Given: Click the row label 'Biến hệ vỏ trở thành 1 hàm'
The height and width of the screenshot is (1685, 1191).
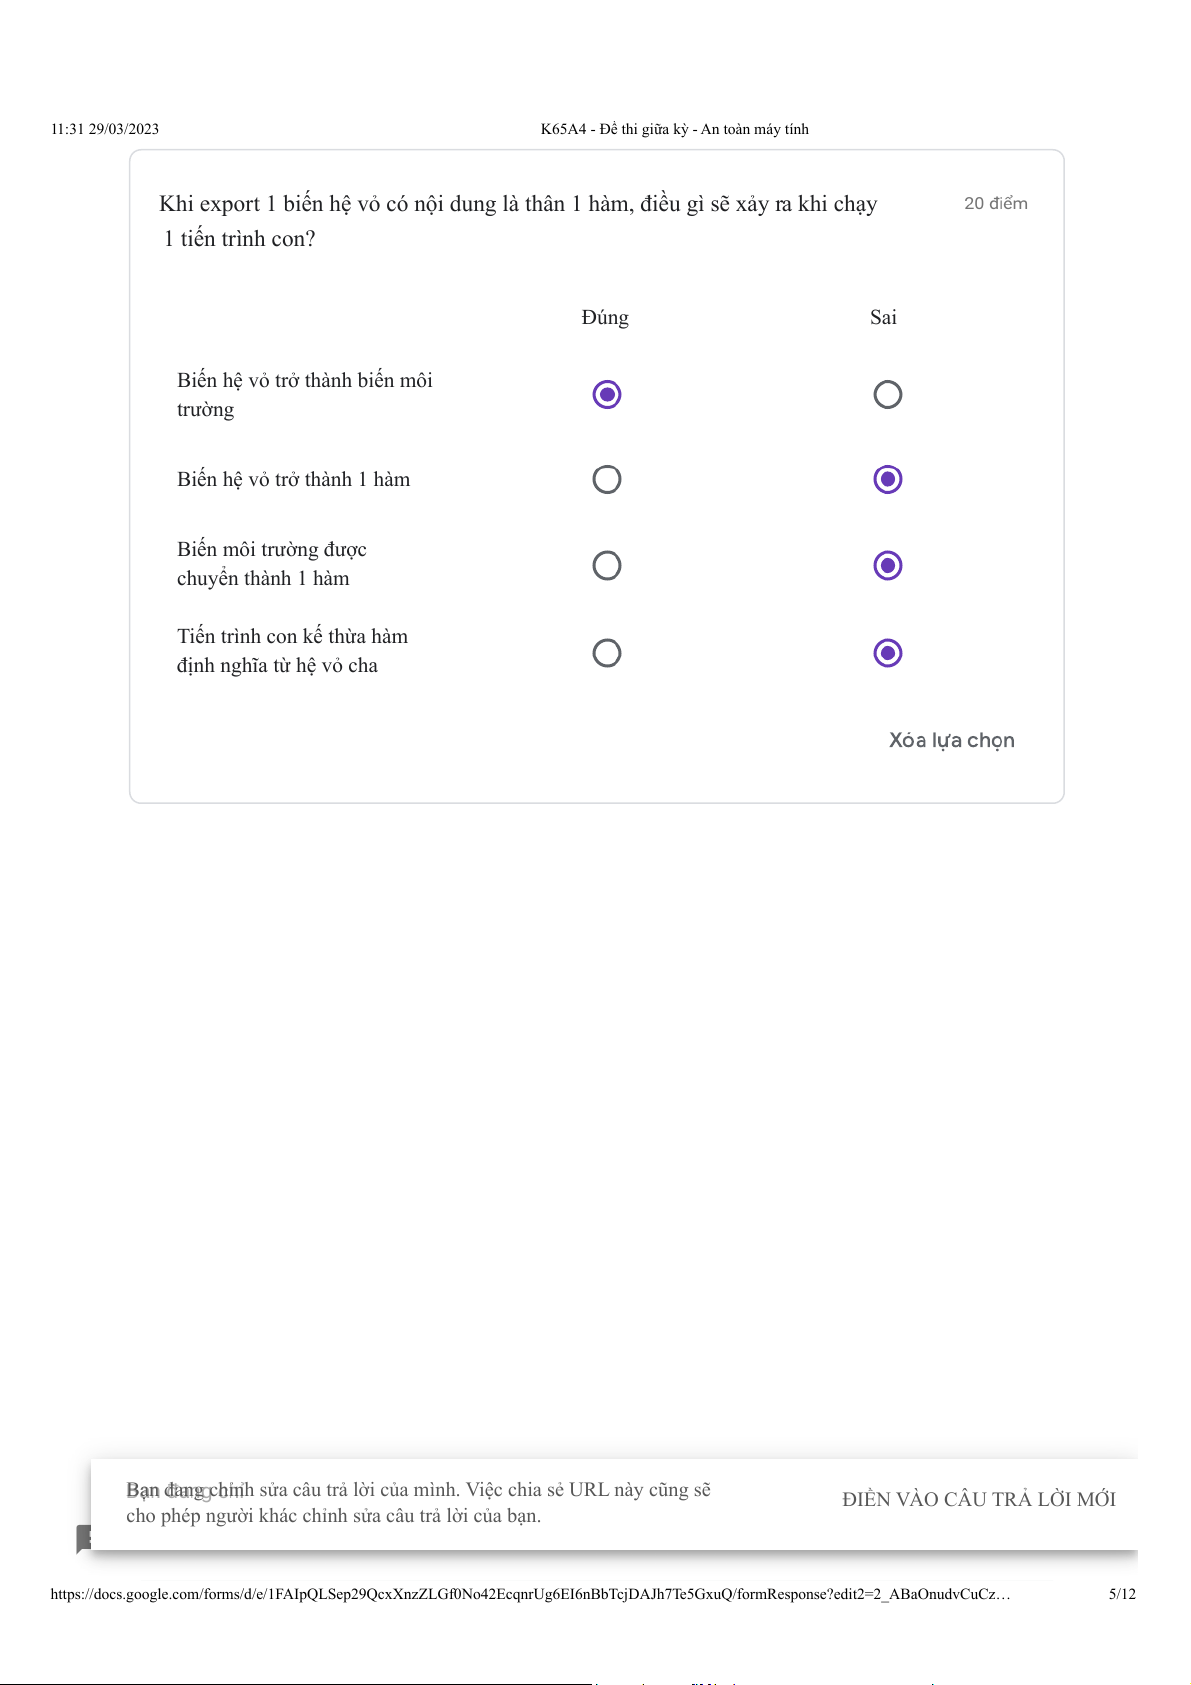Looking at the screenshot, I should tap(293, 480).
